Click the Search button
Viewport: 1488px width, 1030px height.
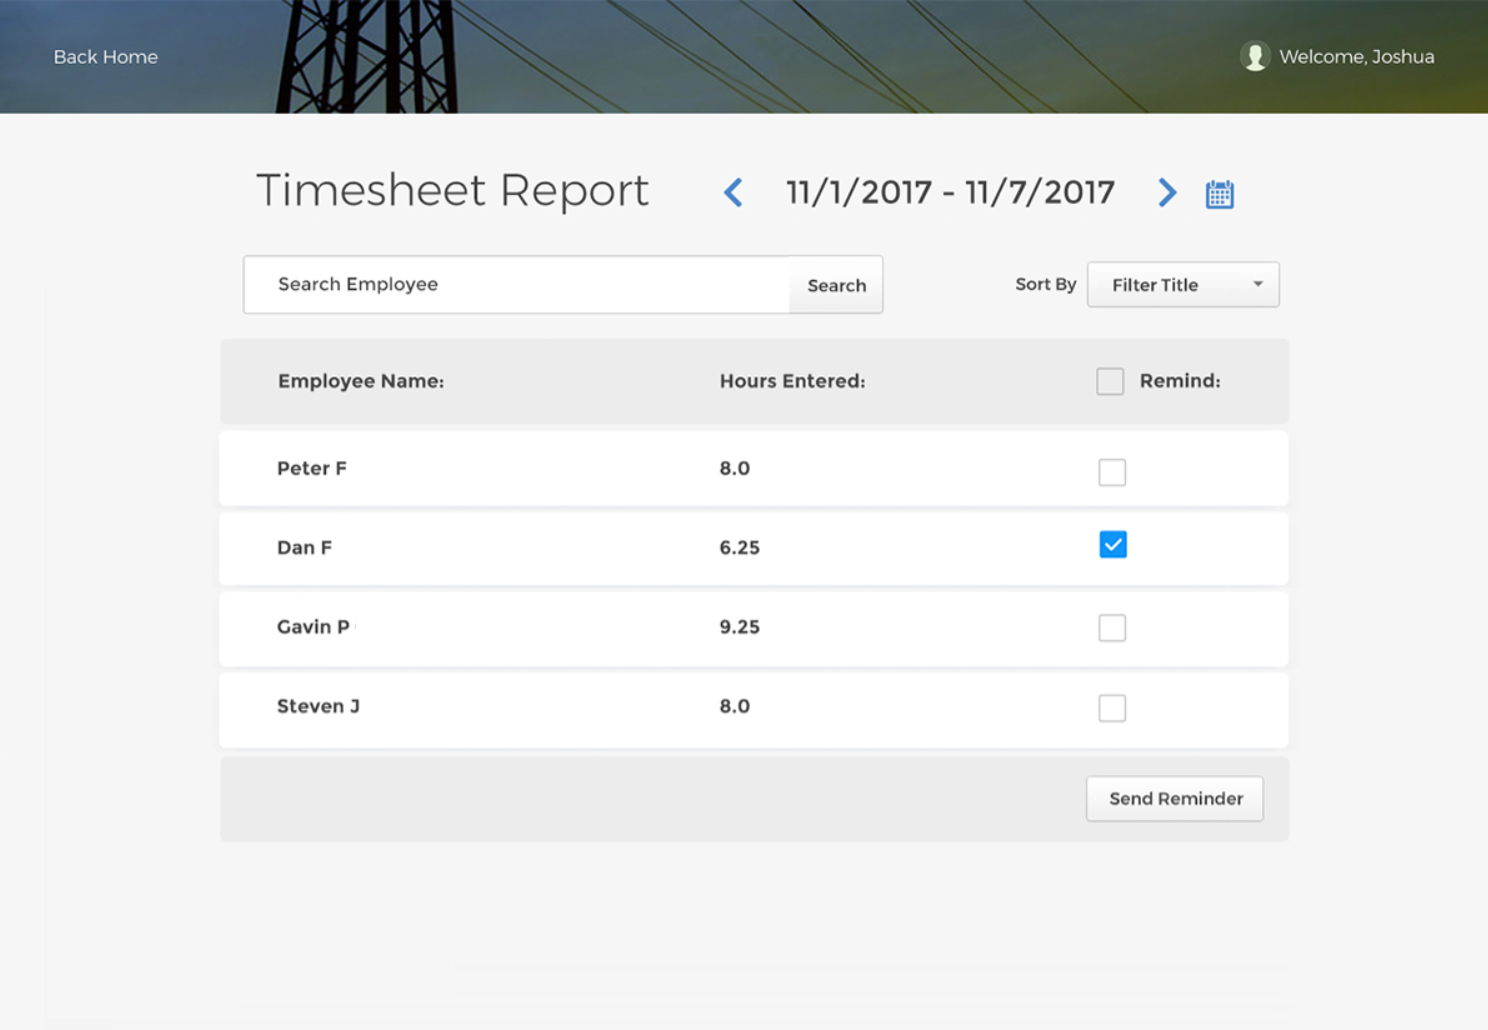click(836, 285)
